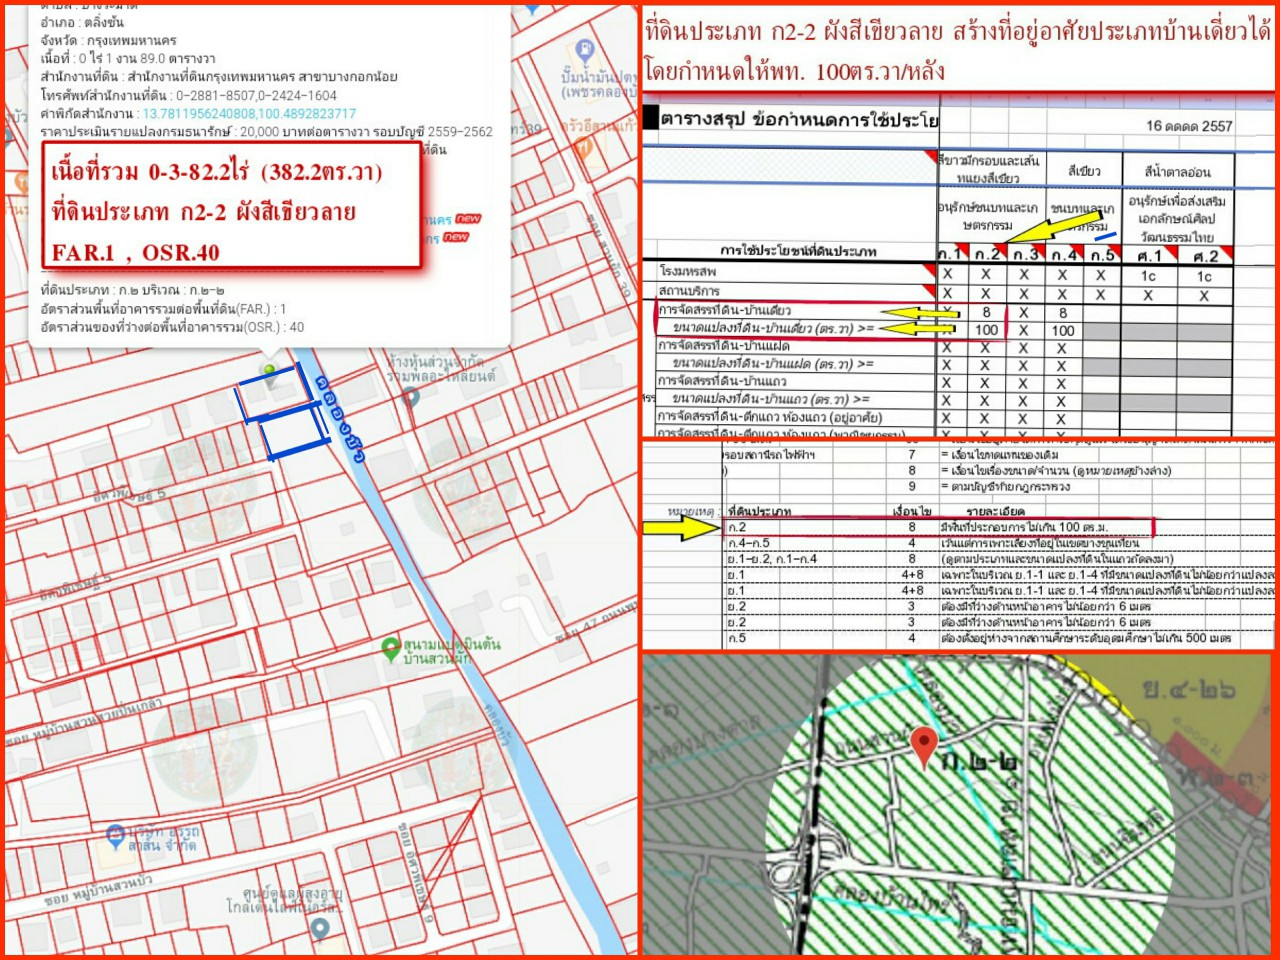Click the ย.๔-๒๖ zone label on zoning map

coord(1189,691)
